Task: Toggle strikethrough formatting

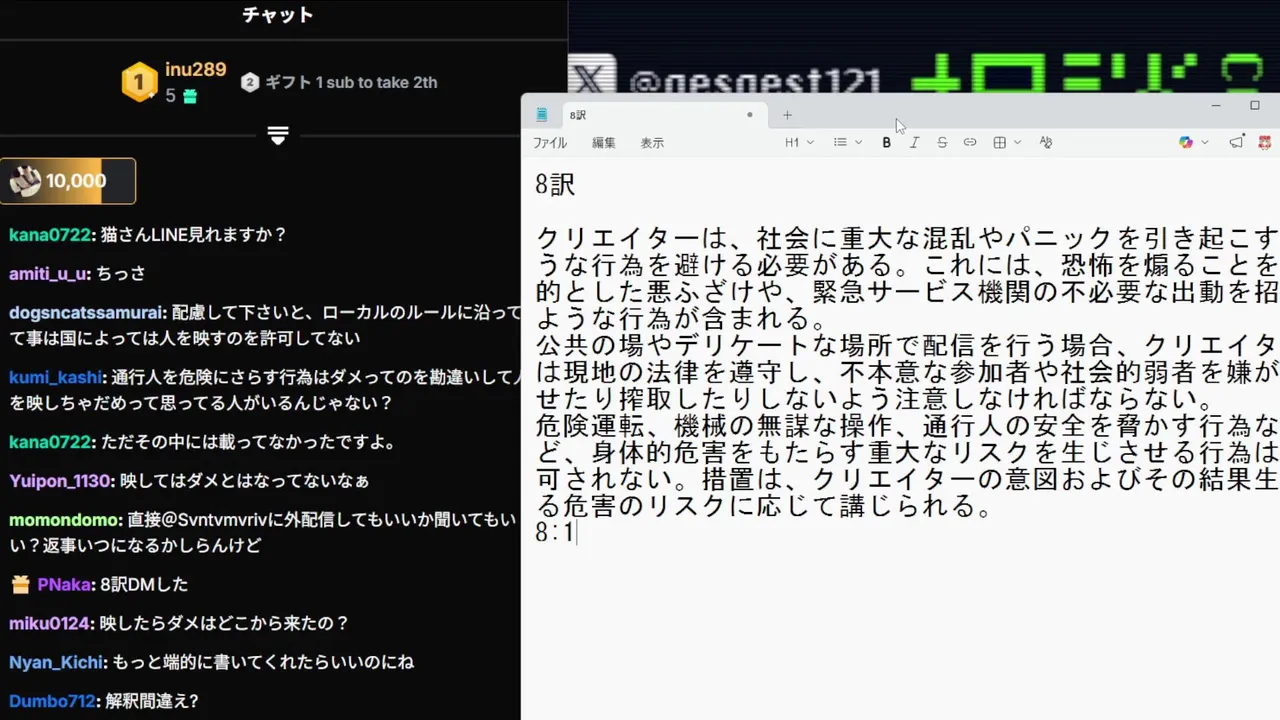Action: click(x=942, y=143)
